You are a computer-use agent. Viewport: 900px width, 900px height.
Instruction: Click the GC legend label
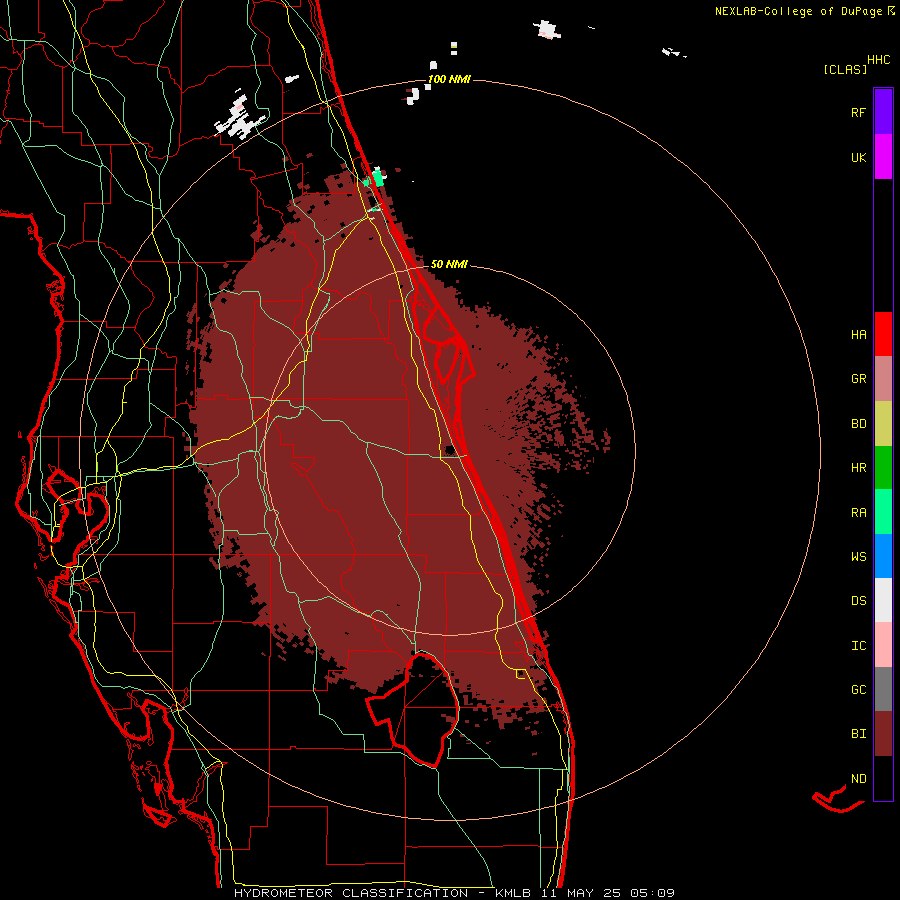pyautogui.click(x=859, y=690)
